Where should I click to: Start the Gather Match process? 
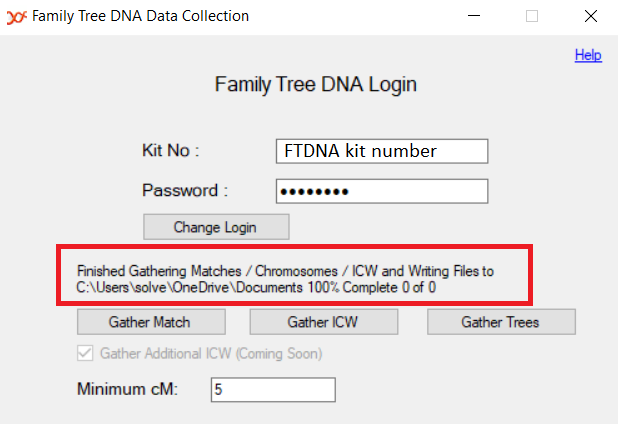click(x=151, y=322)
